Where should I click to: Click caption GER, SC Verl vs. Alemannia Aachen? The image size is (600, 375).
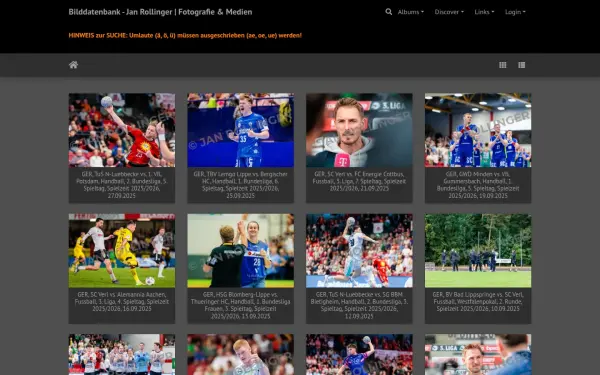click(x=122, y=302)
